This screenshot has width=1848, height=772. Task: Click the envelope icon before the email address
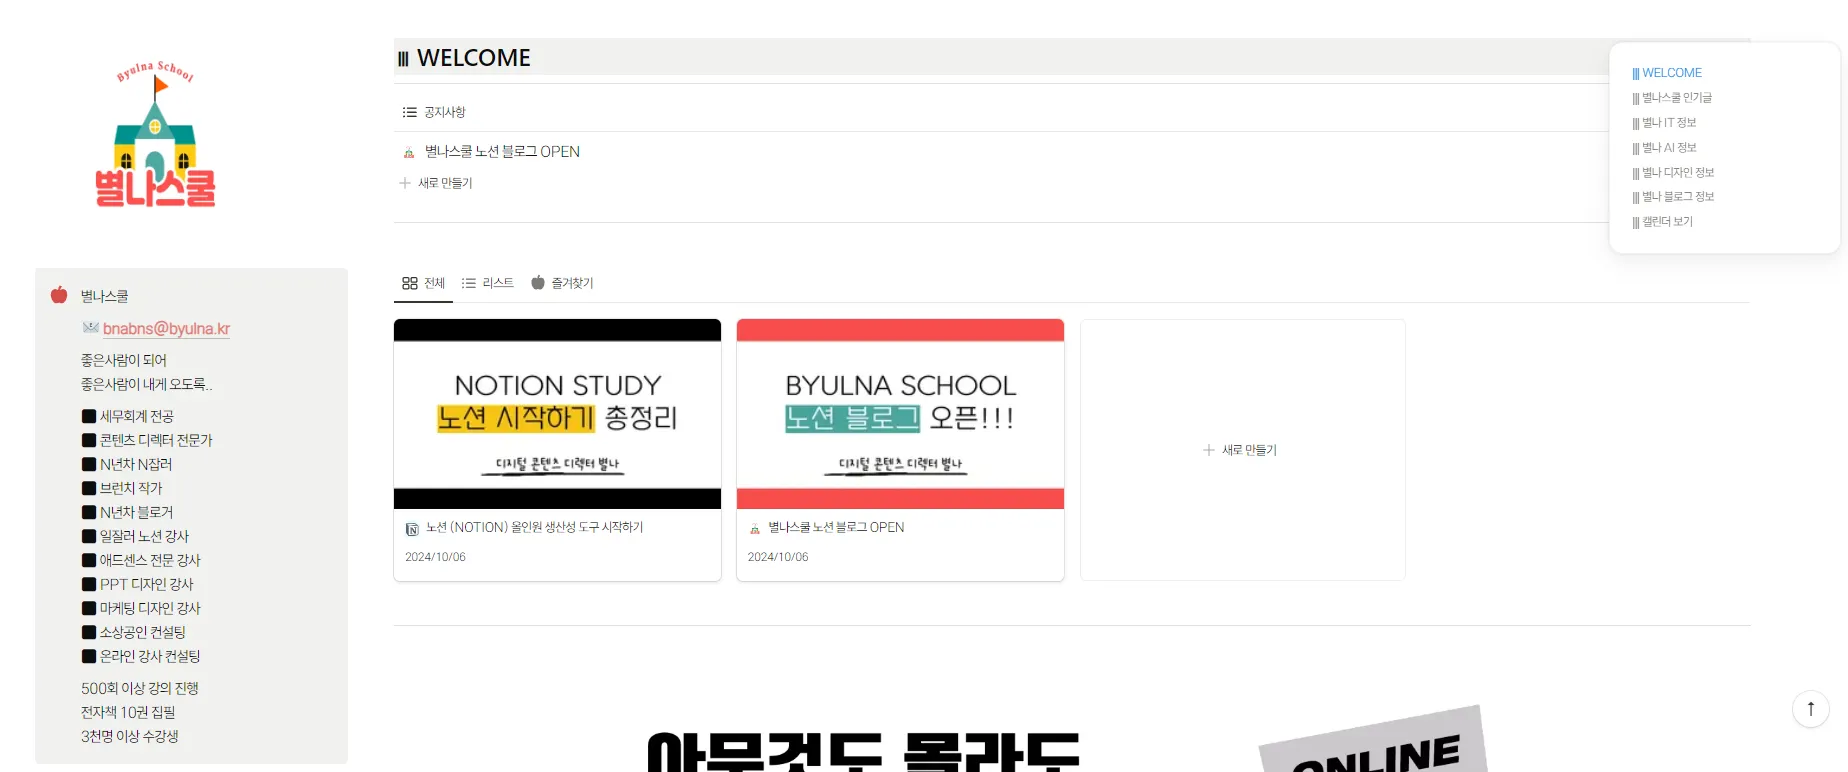(x=91, y=328)
